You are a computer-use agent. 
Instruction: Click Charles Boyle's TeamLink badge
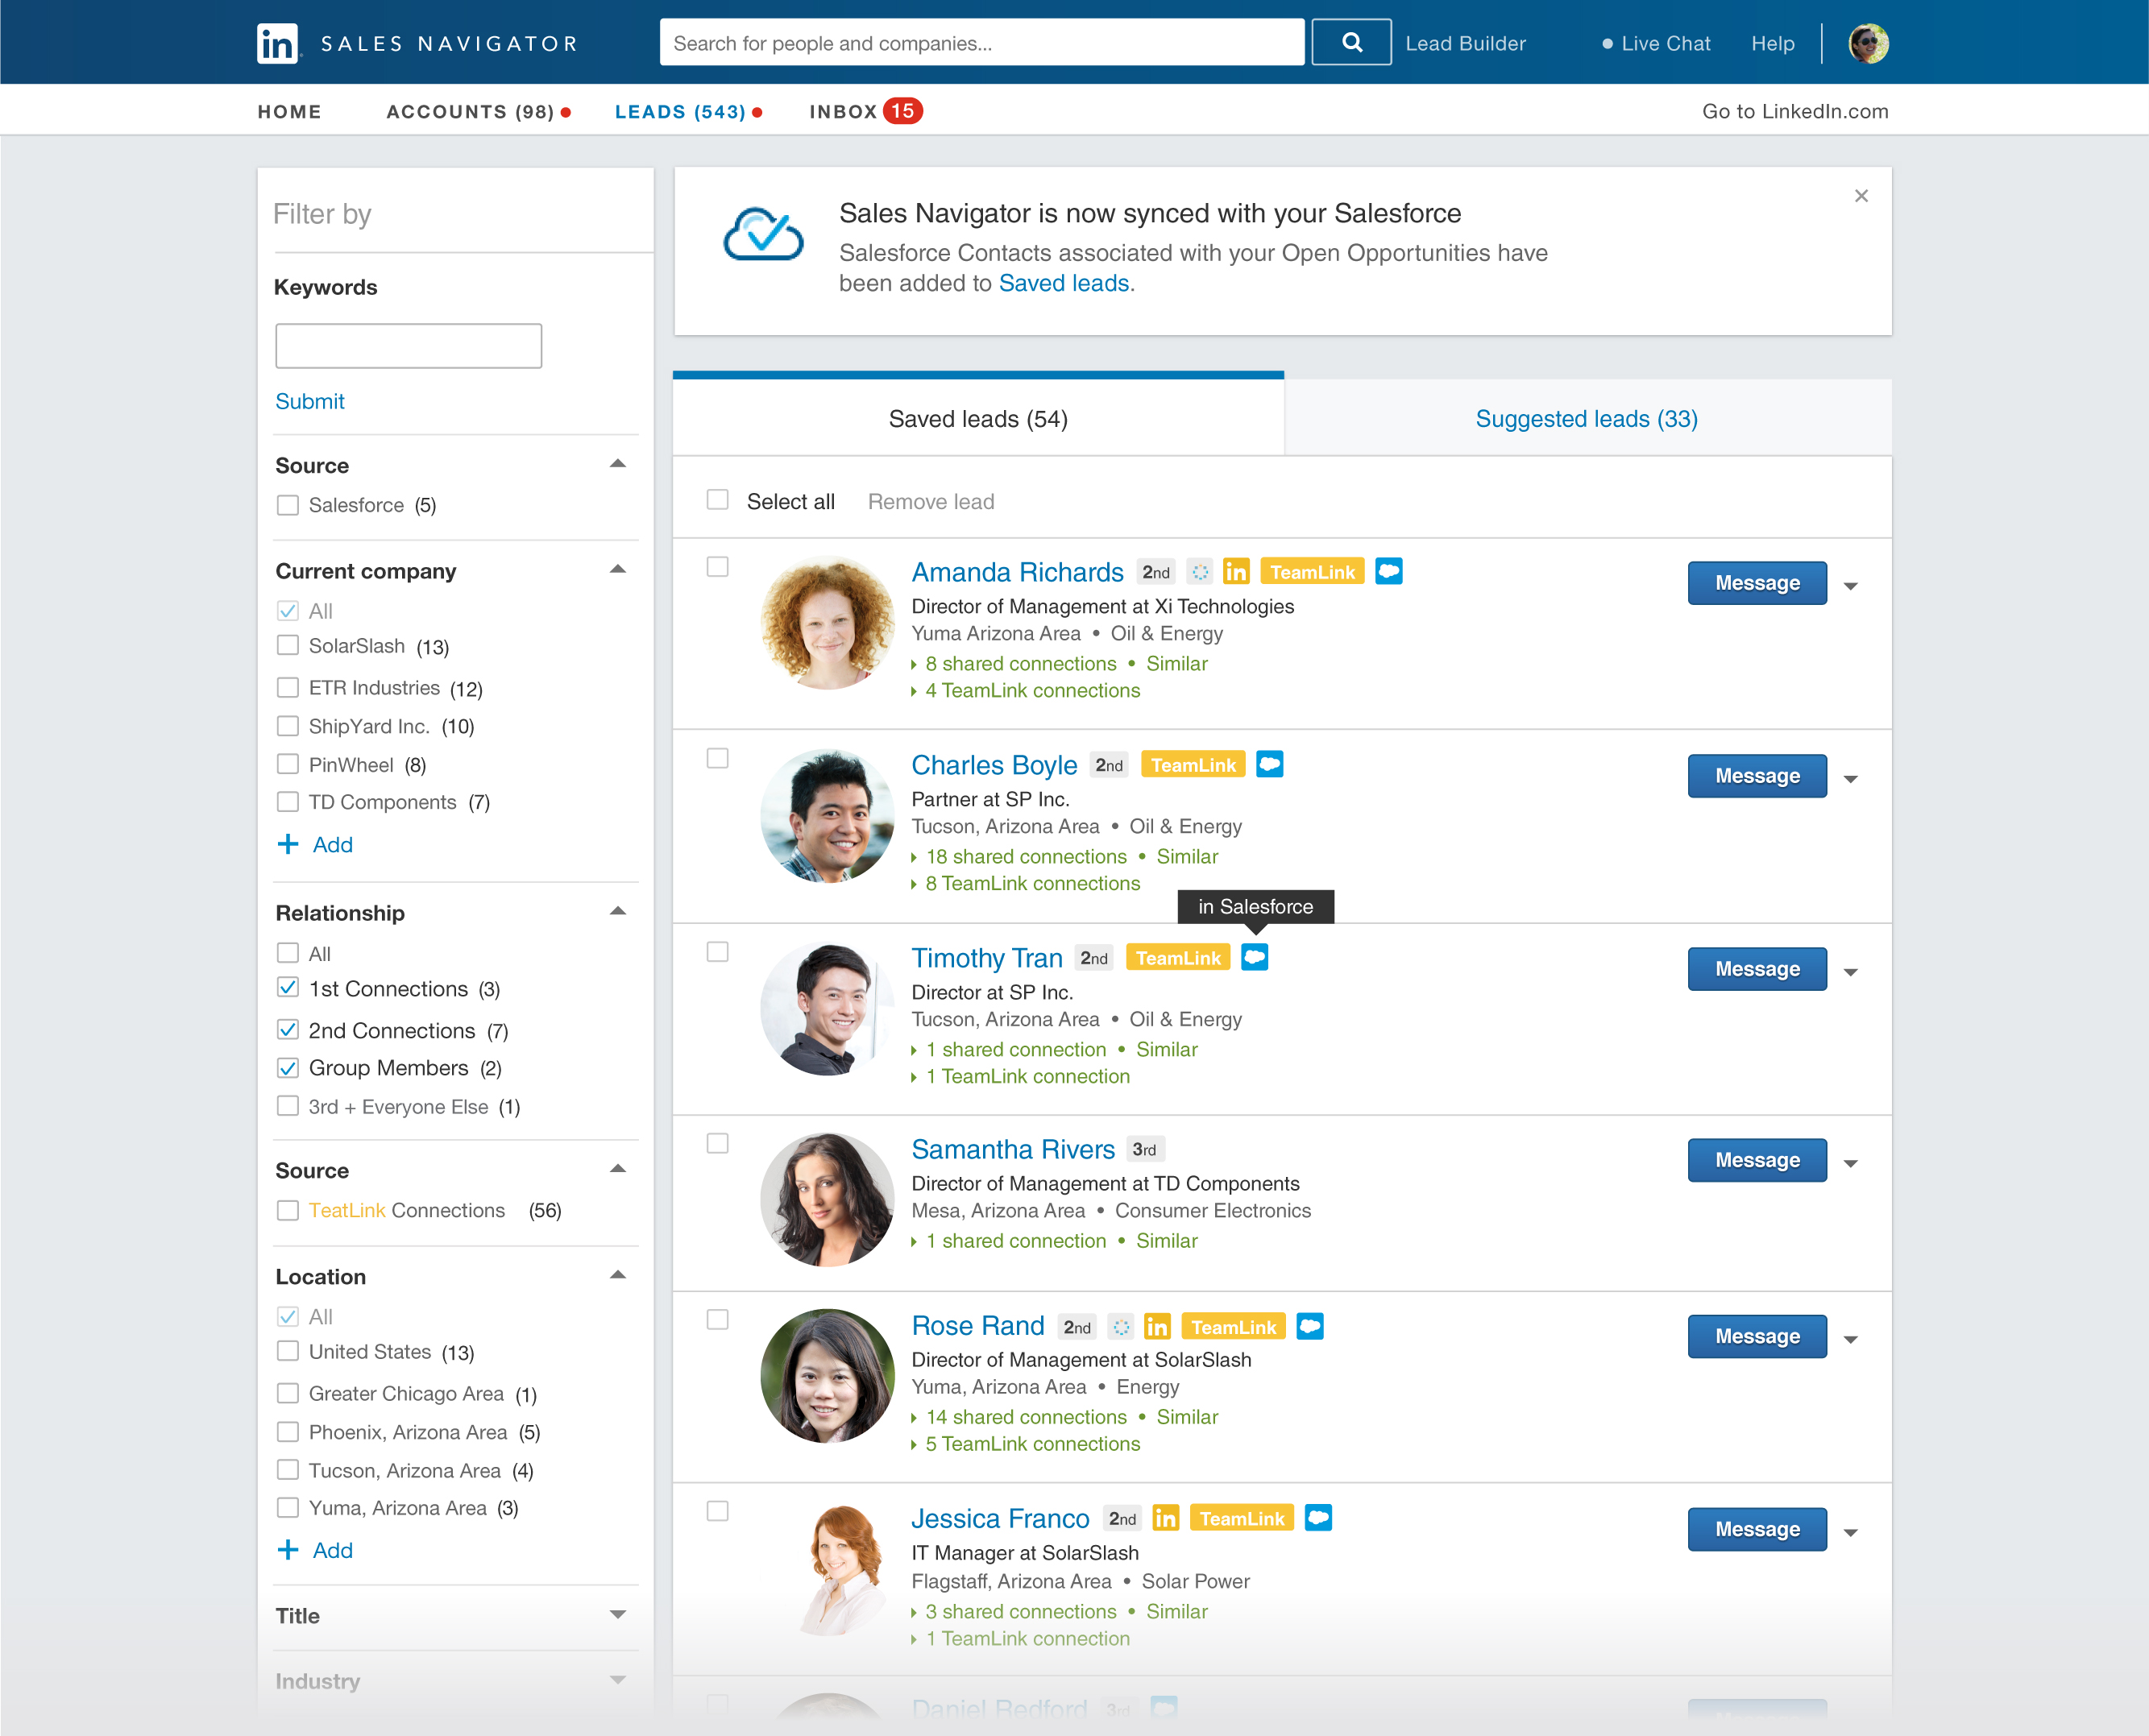pos(1193,765)
